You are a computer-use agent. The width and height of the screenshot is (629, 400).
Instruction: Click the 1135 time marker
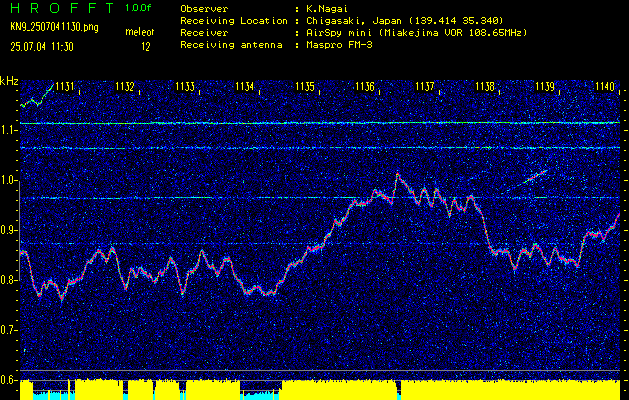point(305,86)
